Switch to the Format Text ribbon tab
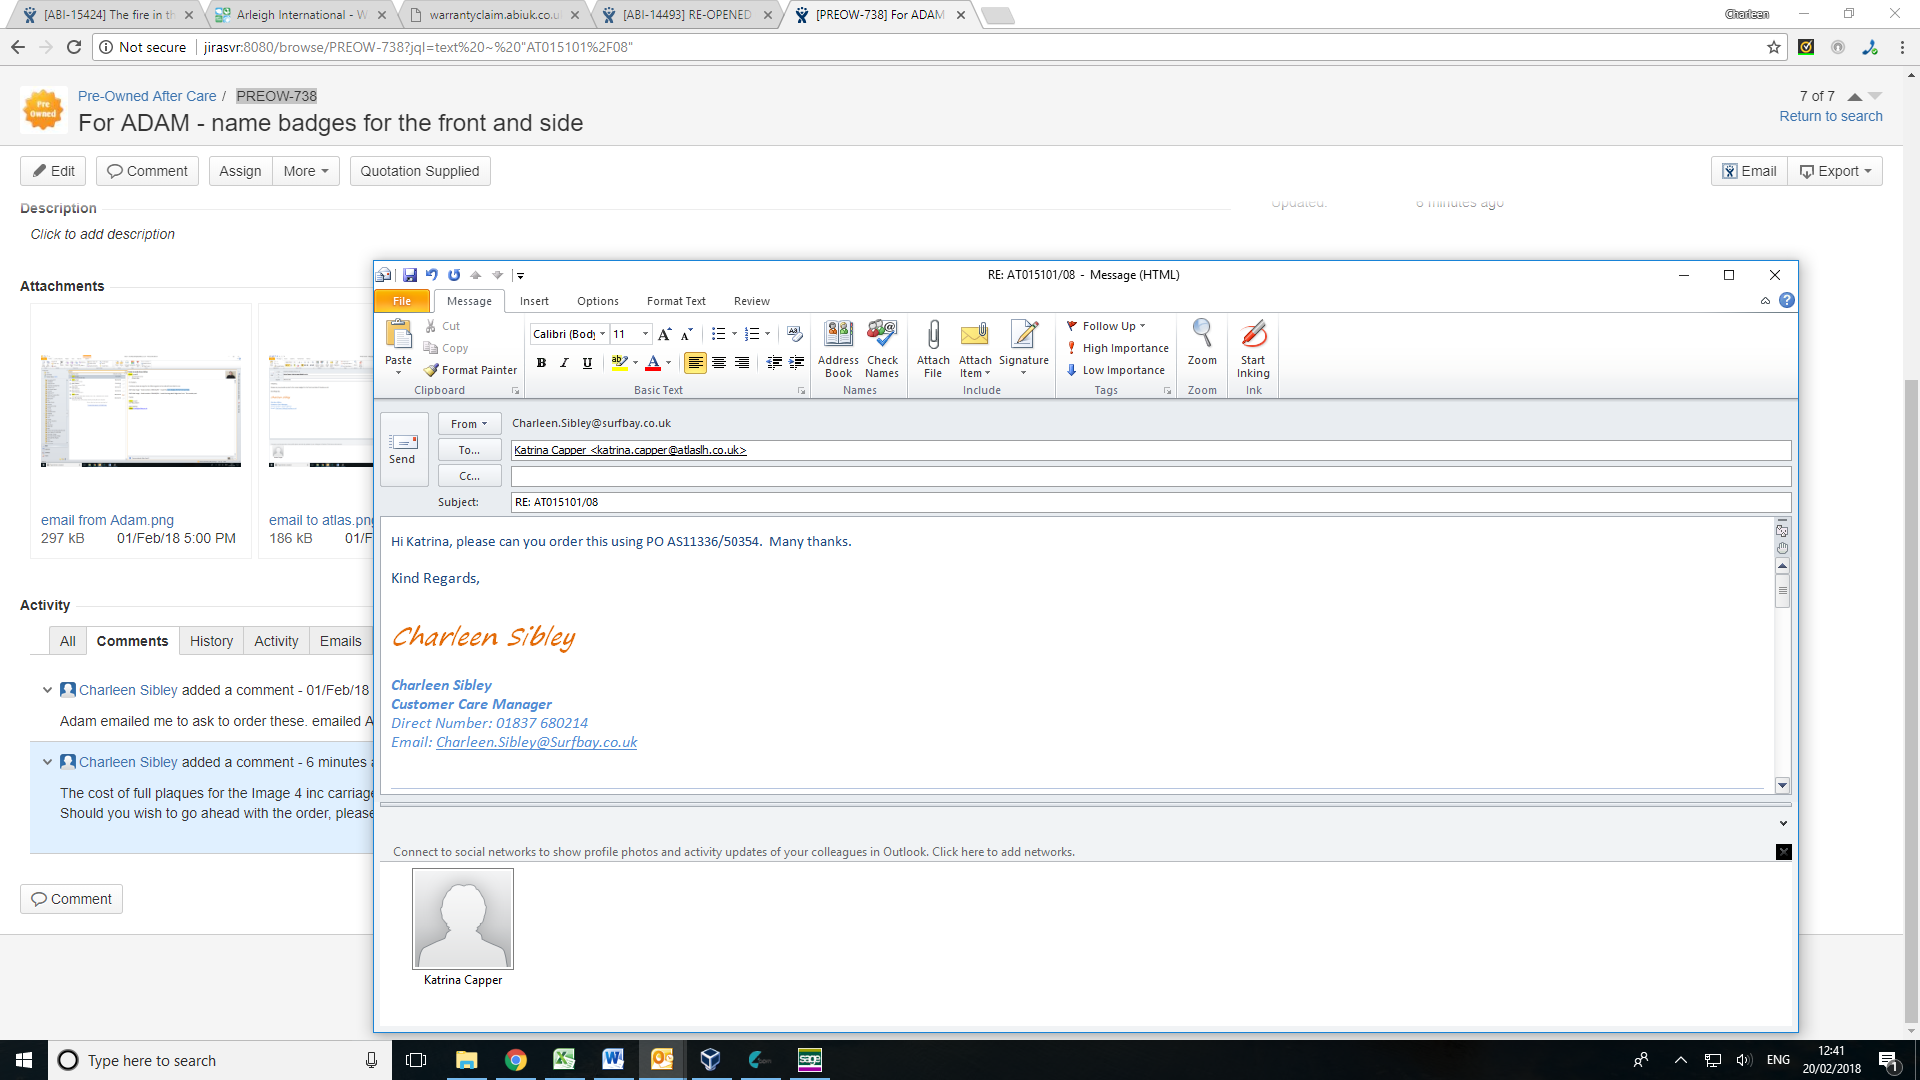Screen dimensions: 1920x1080 pos(676,301)
